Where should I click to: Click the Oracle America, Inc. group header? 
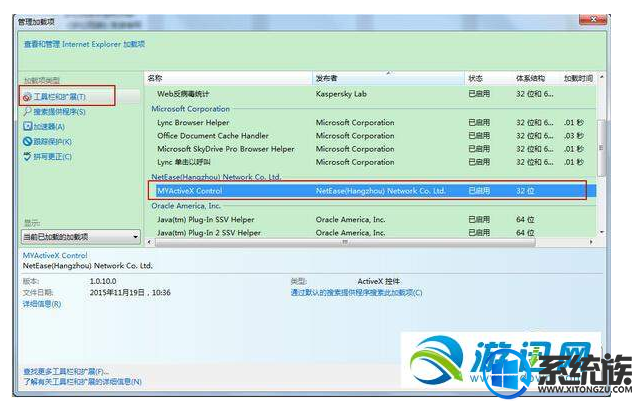tap(186, 206)
